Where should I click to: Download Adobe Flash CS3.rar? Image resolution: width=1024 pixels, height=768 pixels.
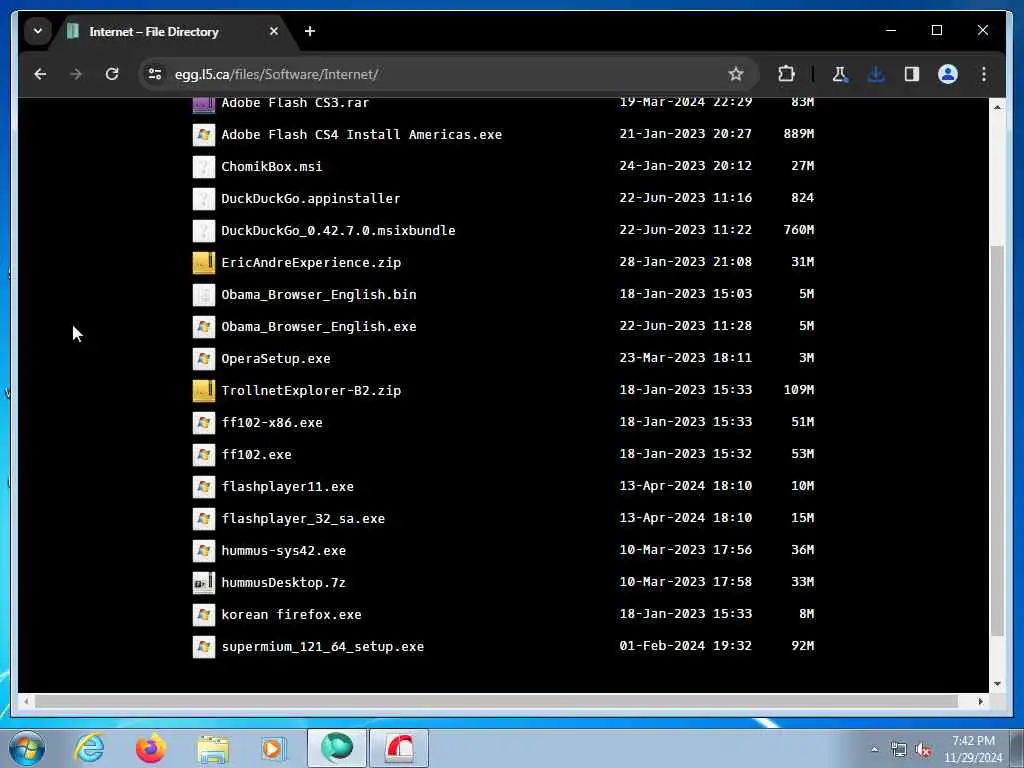coord(295,103)
